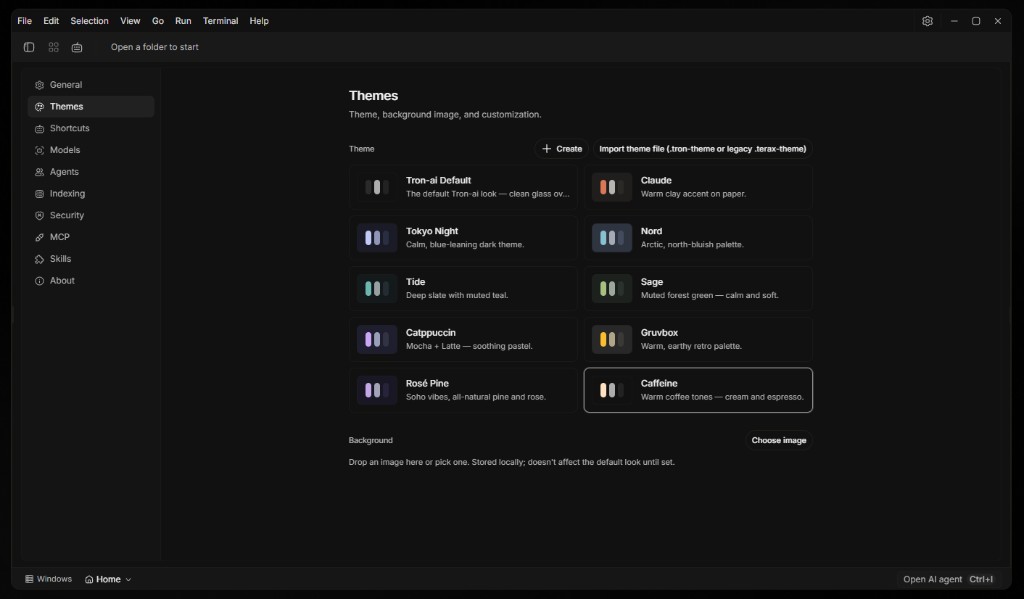Open the Edit menu
Image resolution: width=1024 pixels, height=599 pixels.
click(51, 21)
